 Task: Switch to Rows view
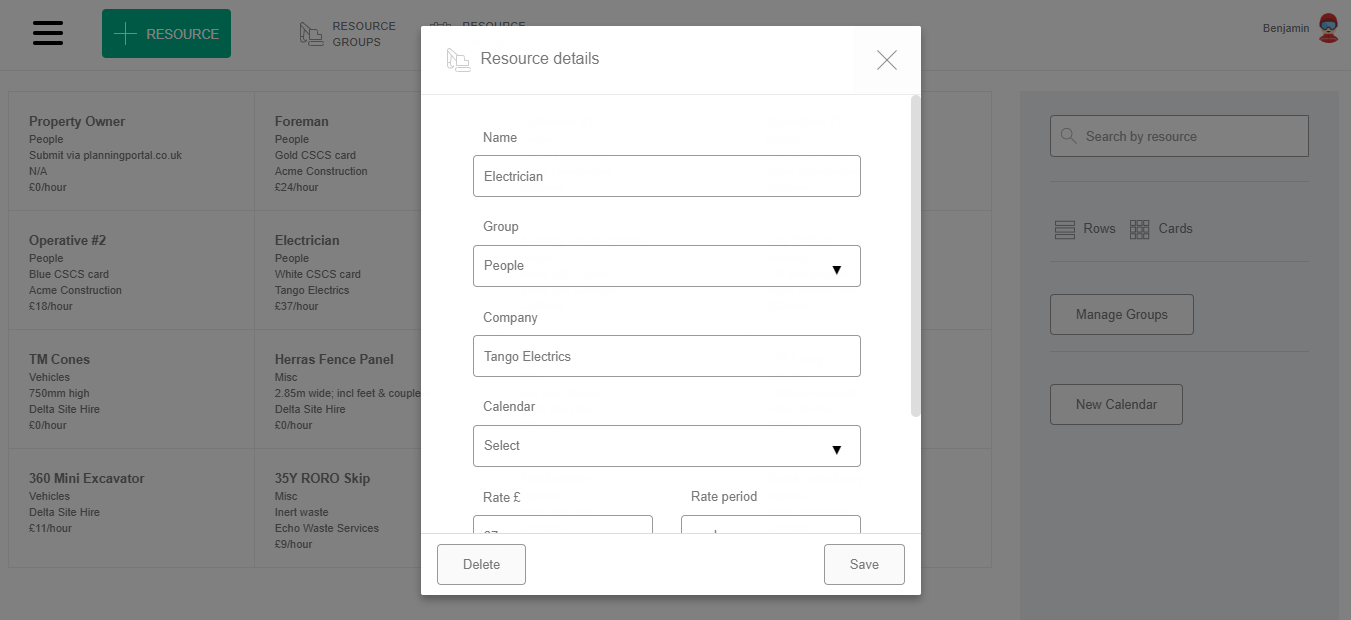click(1085, 229)
